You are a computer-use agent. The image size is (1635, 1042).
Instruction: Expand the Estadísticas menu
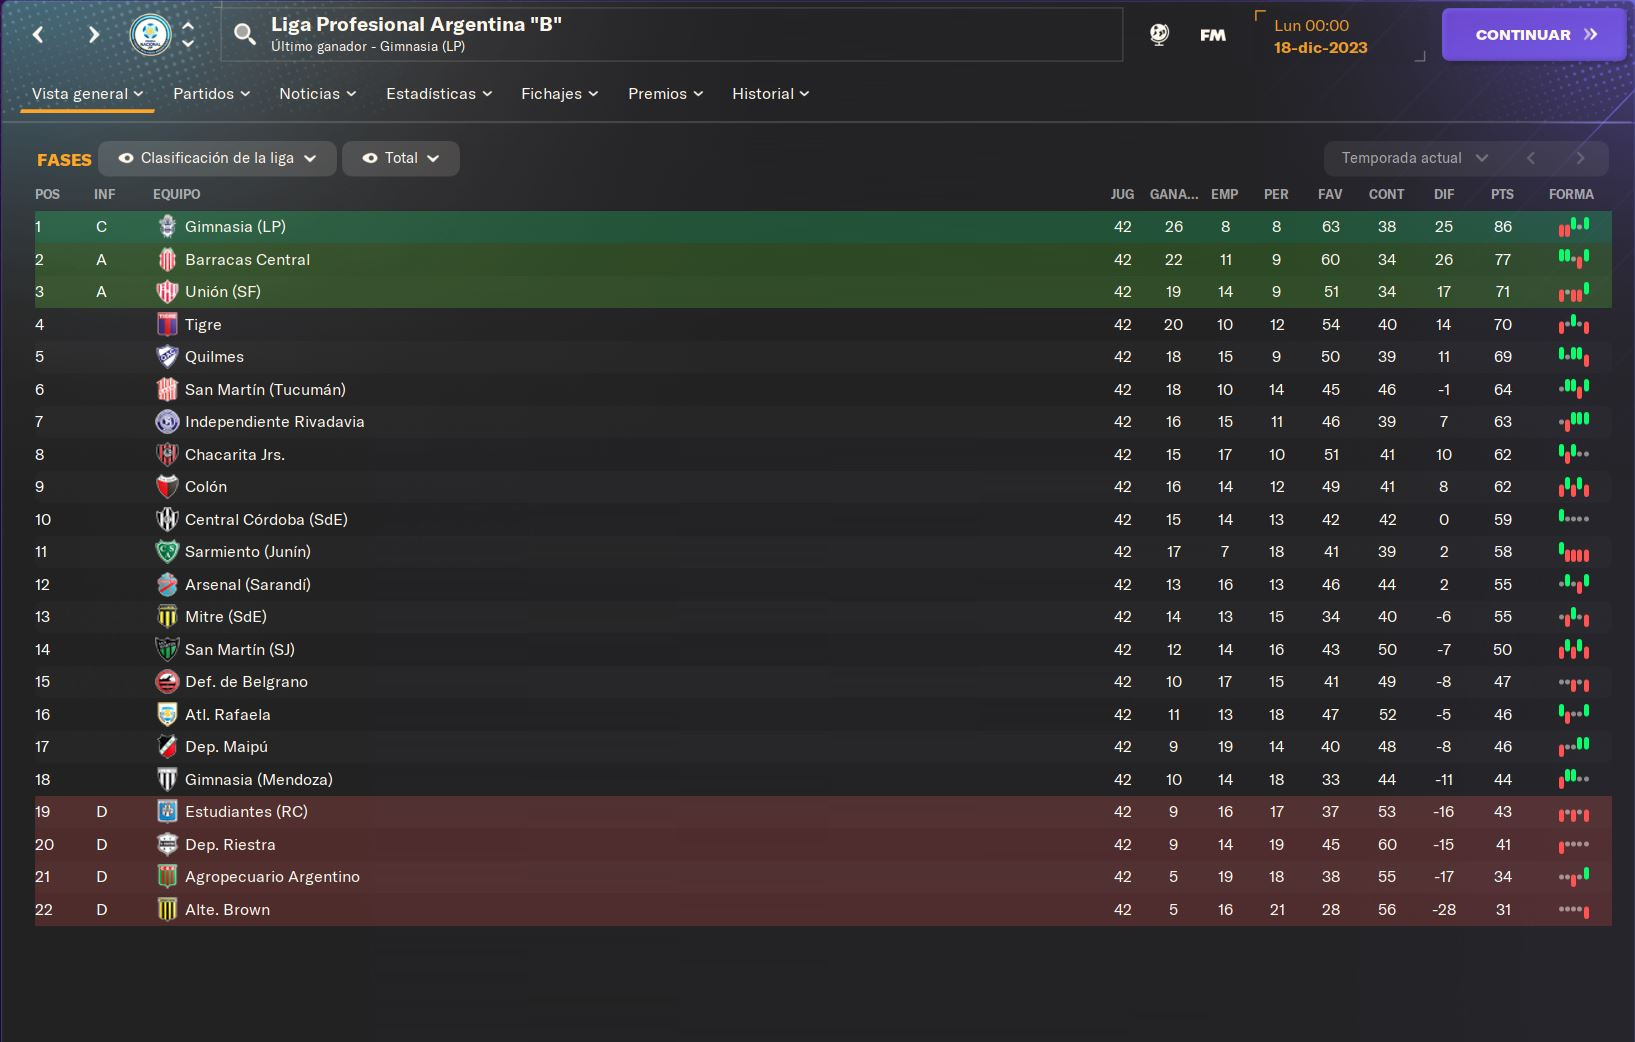coord(439,94)
